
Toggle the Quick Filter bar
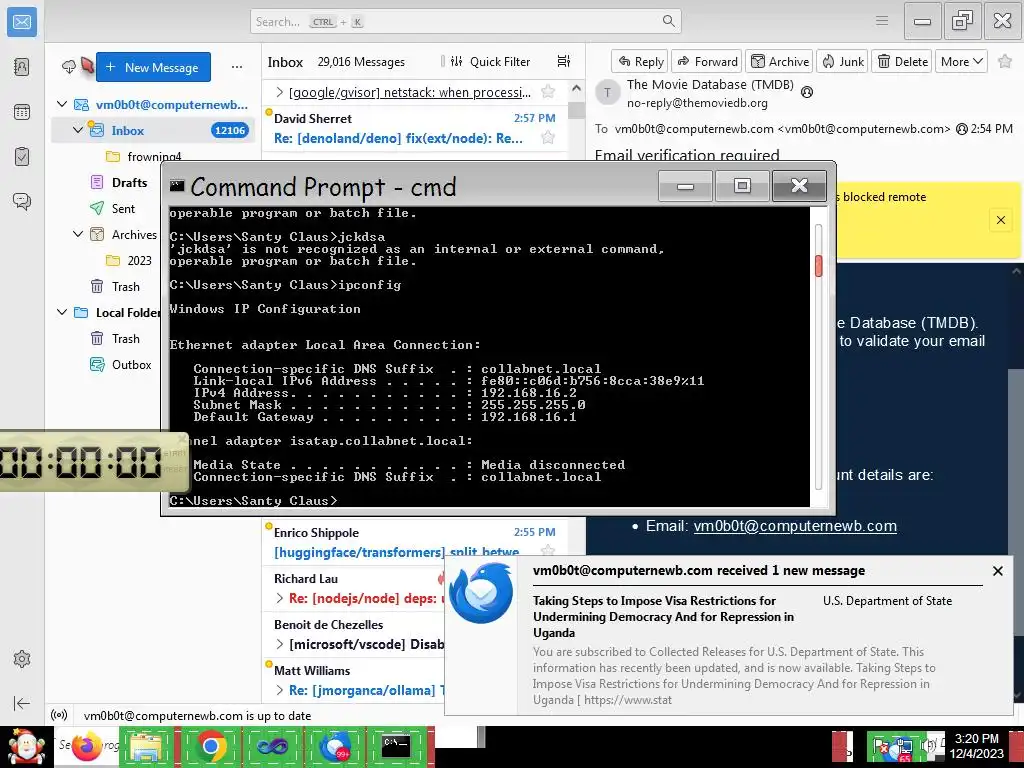click(x=490, y=61)
